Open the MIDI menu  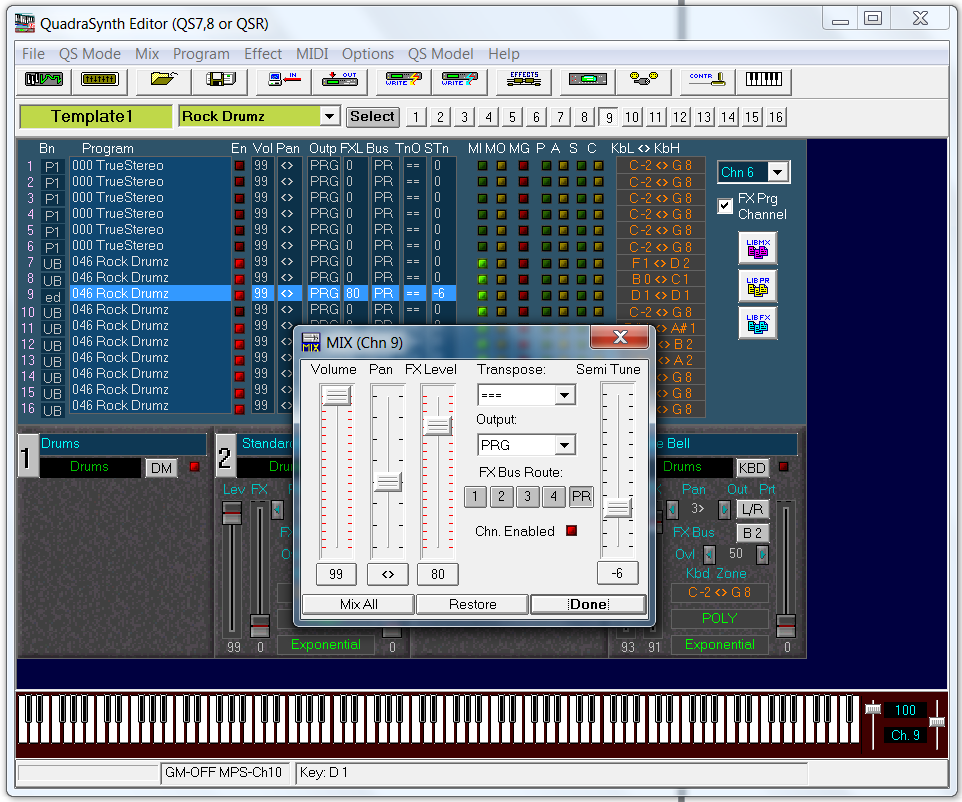click(x=311, y=54)
